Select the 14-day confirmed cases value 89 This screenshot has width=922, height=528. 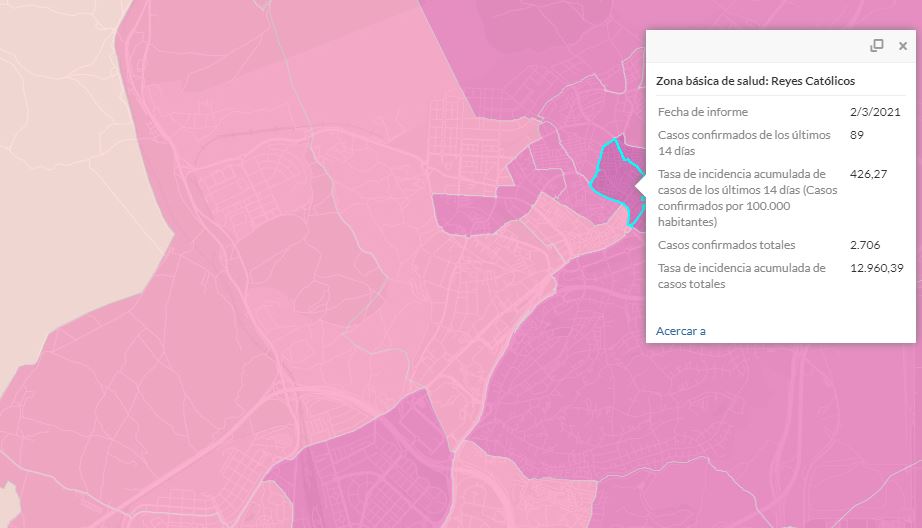tap(857, 135)
